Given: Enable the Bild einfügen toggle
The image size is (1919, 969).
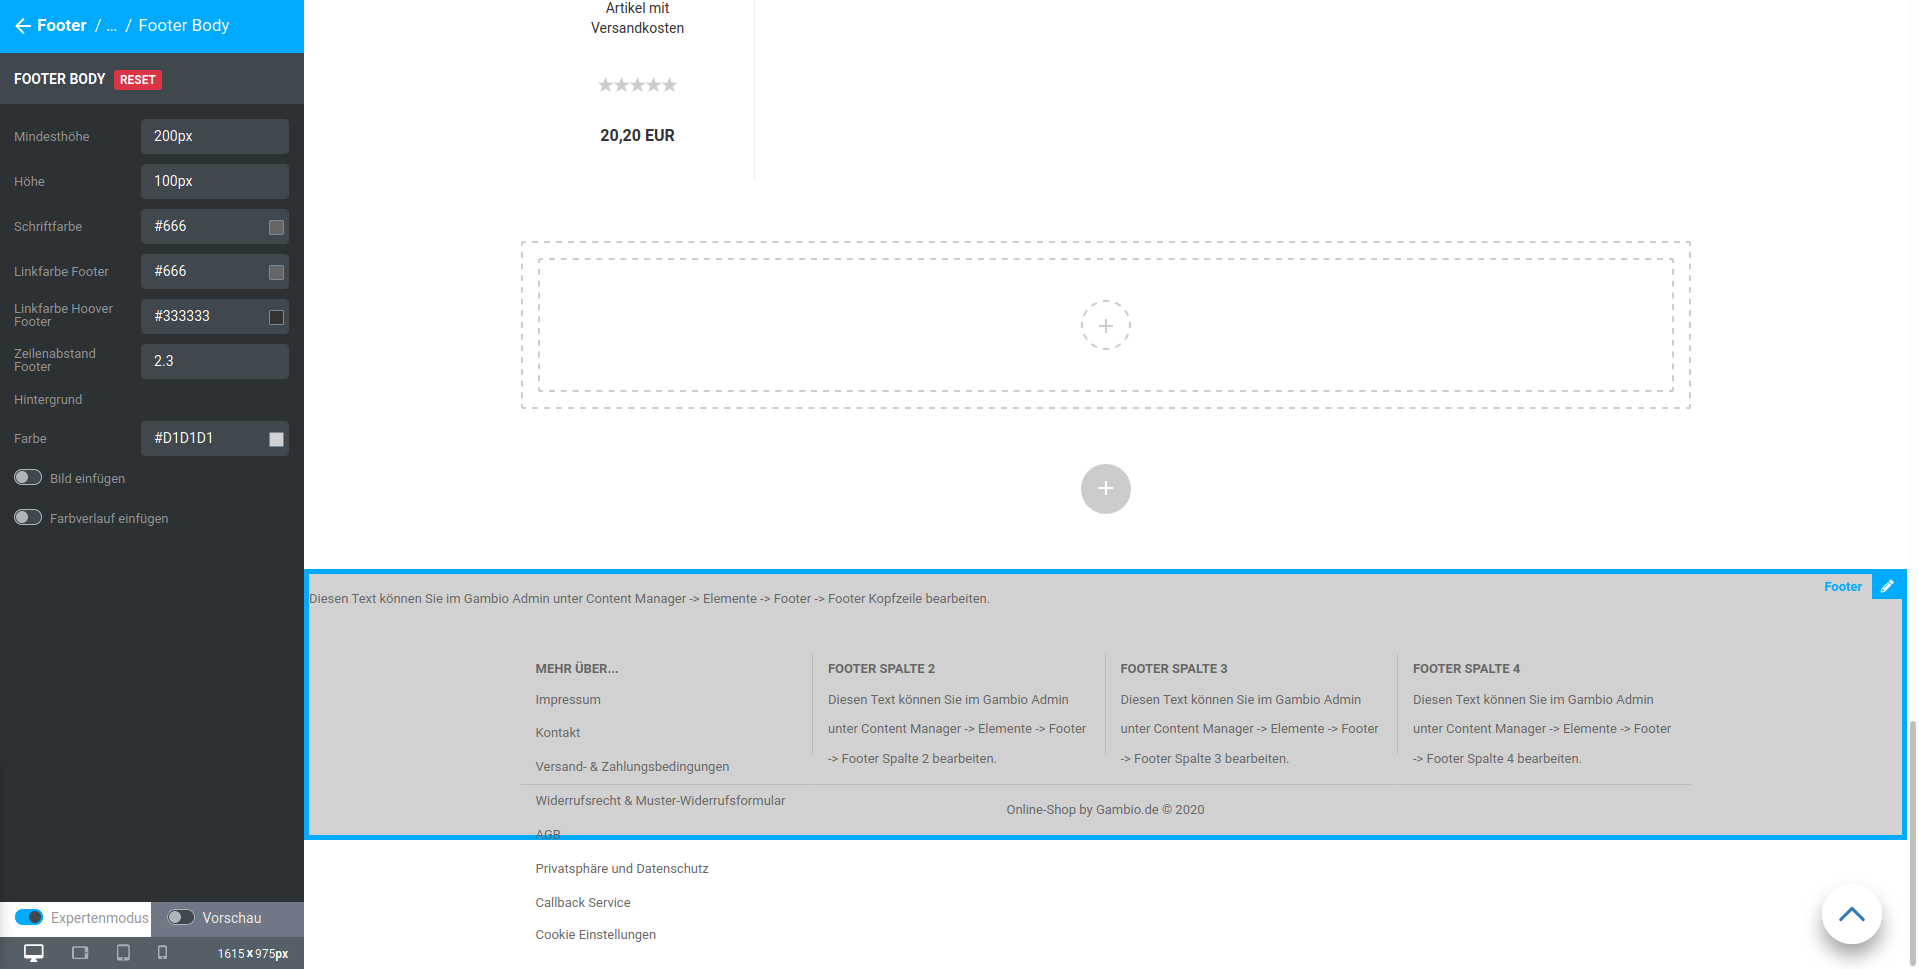Looking at the screenshot, I should [x=27, y=478].
